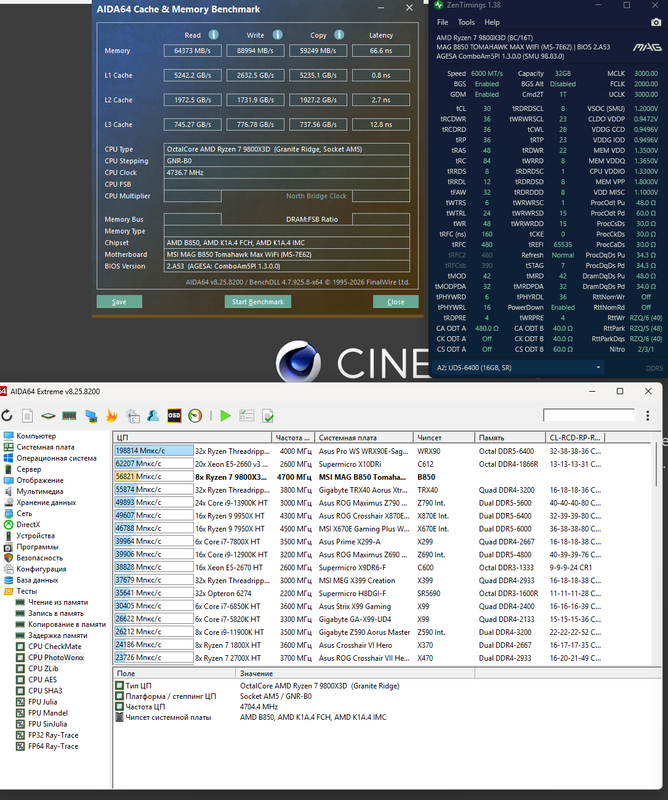Sort by the Системная плата column header
668x800 pixels.
point(364,437)
